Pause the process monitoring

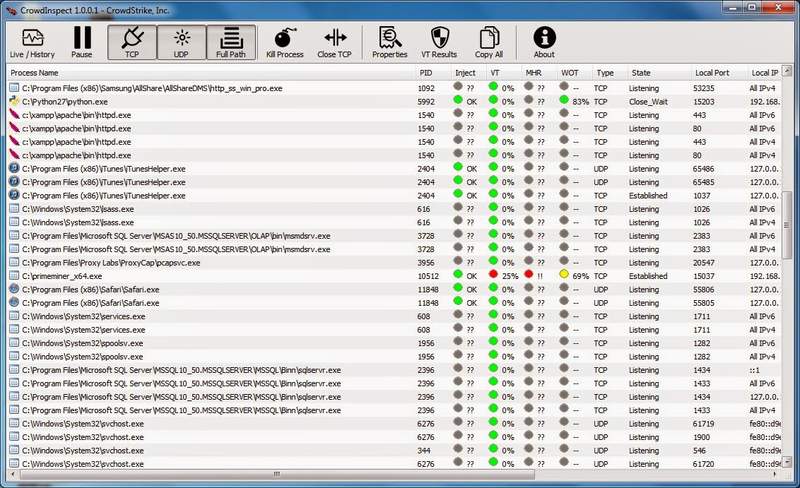click(82, 43)
